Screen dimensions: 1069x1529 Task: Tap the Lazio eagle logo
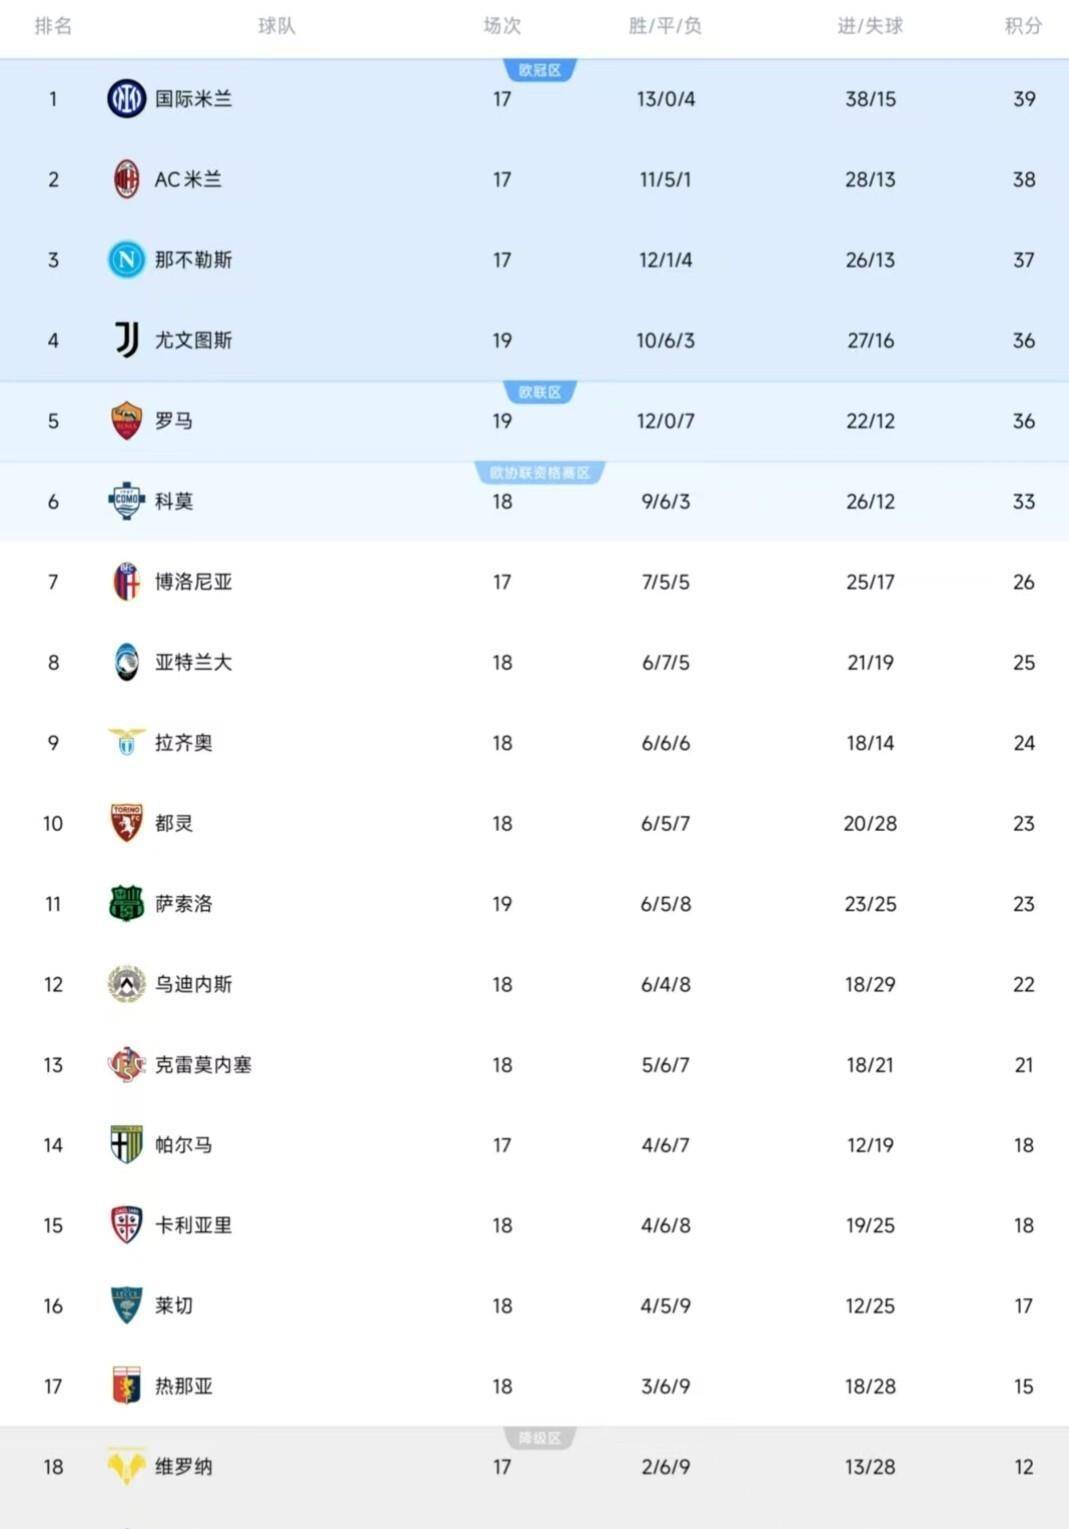tap(126, 743)
